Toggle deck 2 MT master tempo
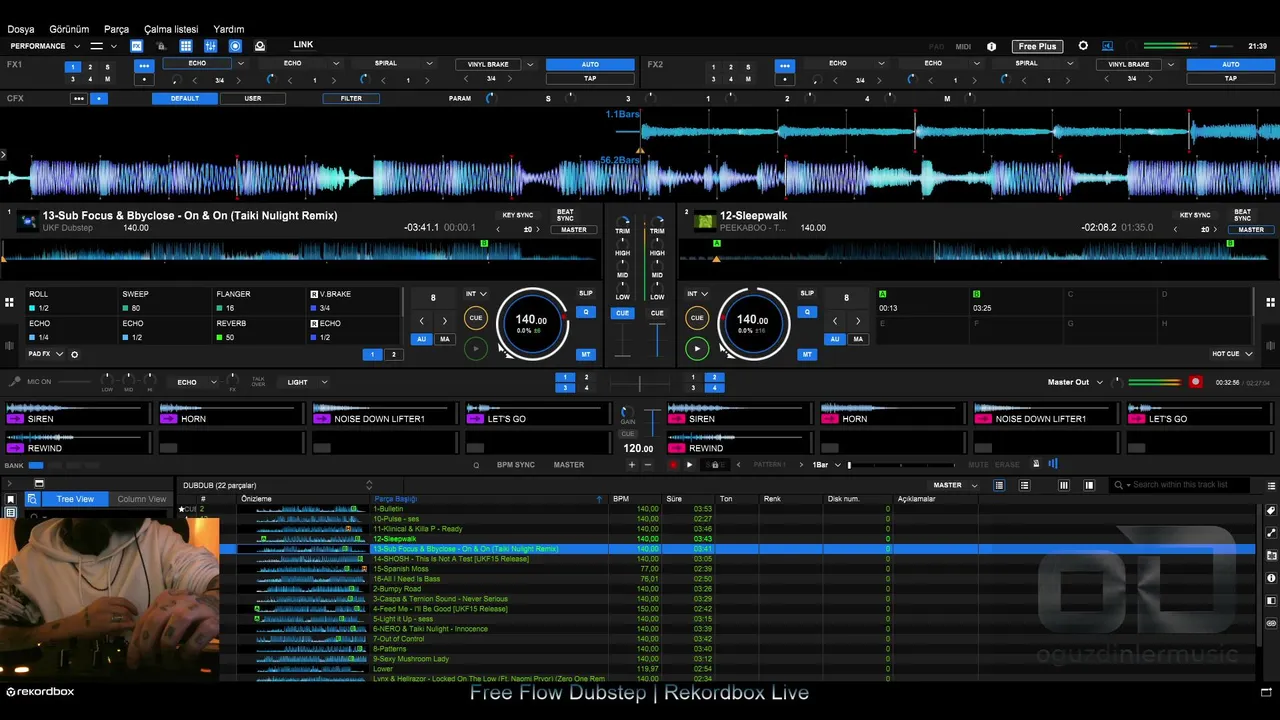This screenshot has height=720, width=1280. [x=807, y=354]
